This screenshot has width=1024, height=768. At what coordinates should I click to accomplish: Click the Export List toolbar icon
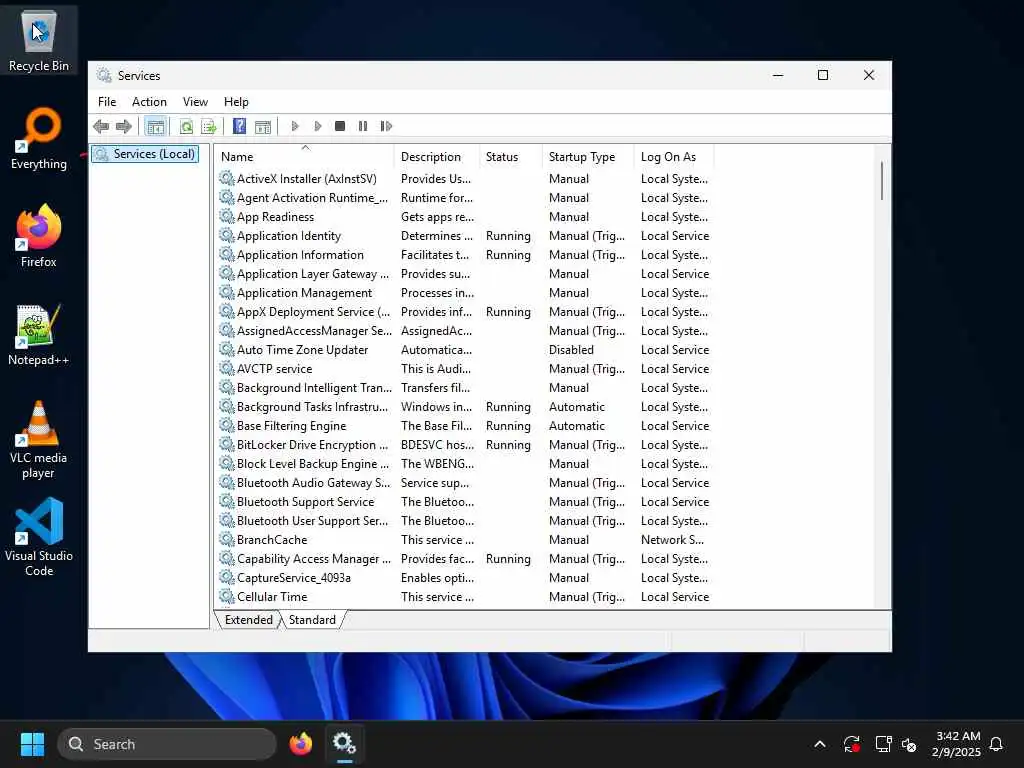208,126
